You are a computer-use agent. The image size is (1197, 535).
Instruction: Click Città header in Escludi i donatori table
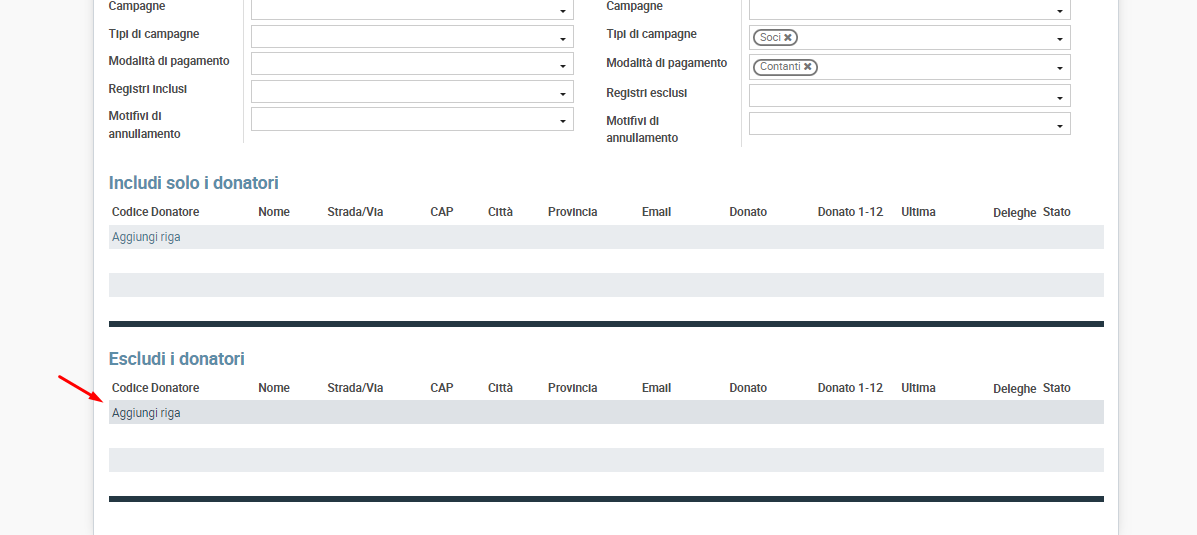pyautogui.click(x=500, y=388)
